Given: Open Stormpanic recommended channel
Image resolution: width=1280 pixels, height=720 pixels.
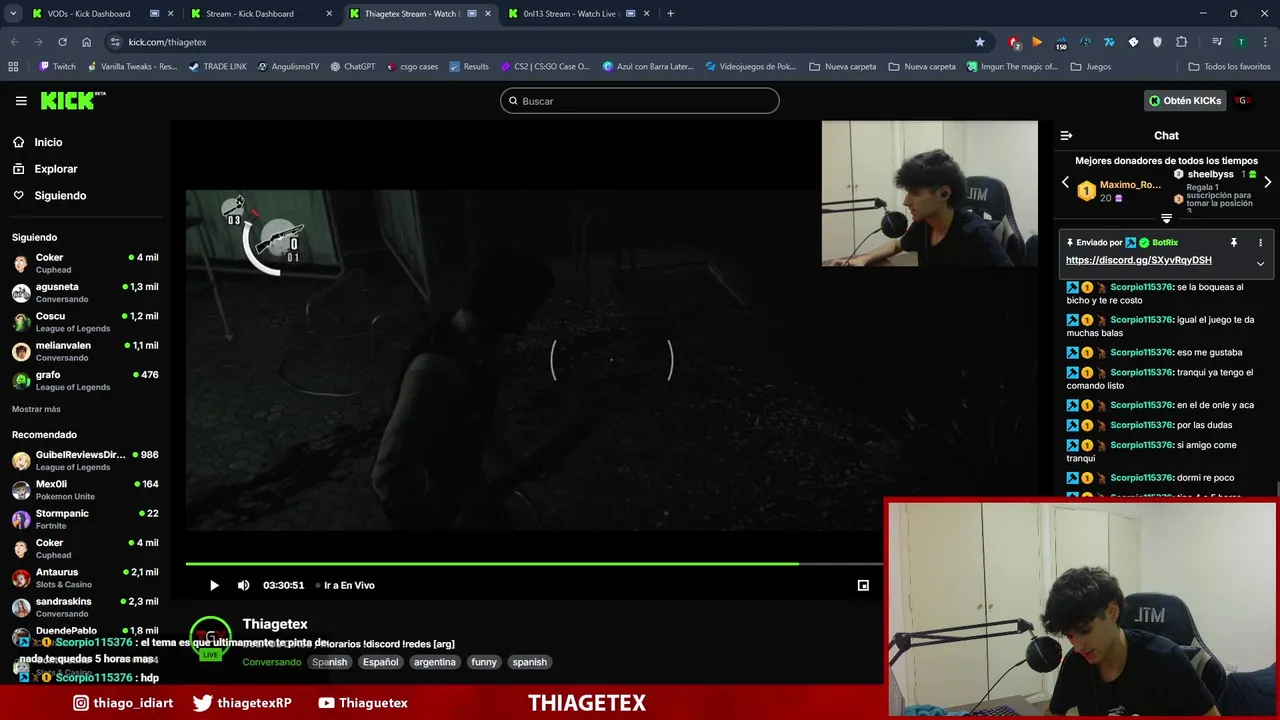Looking at the screenshot, I should [x=85, y=519].
